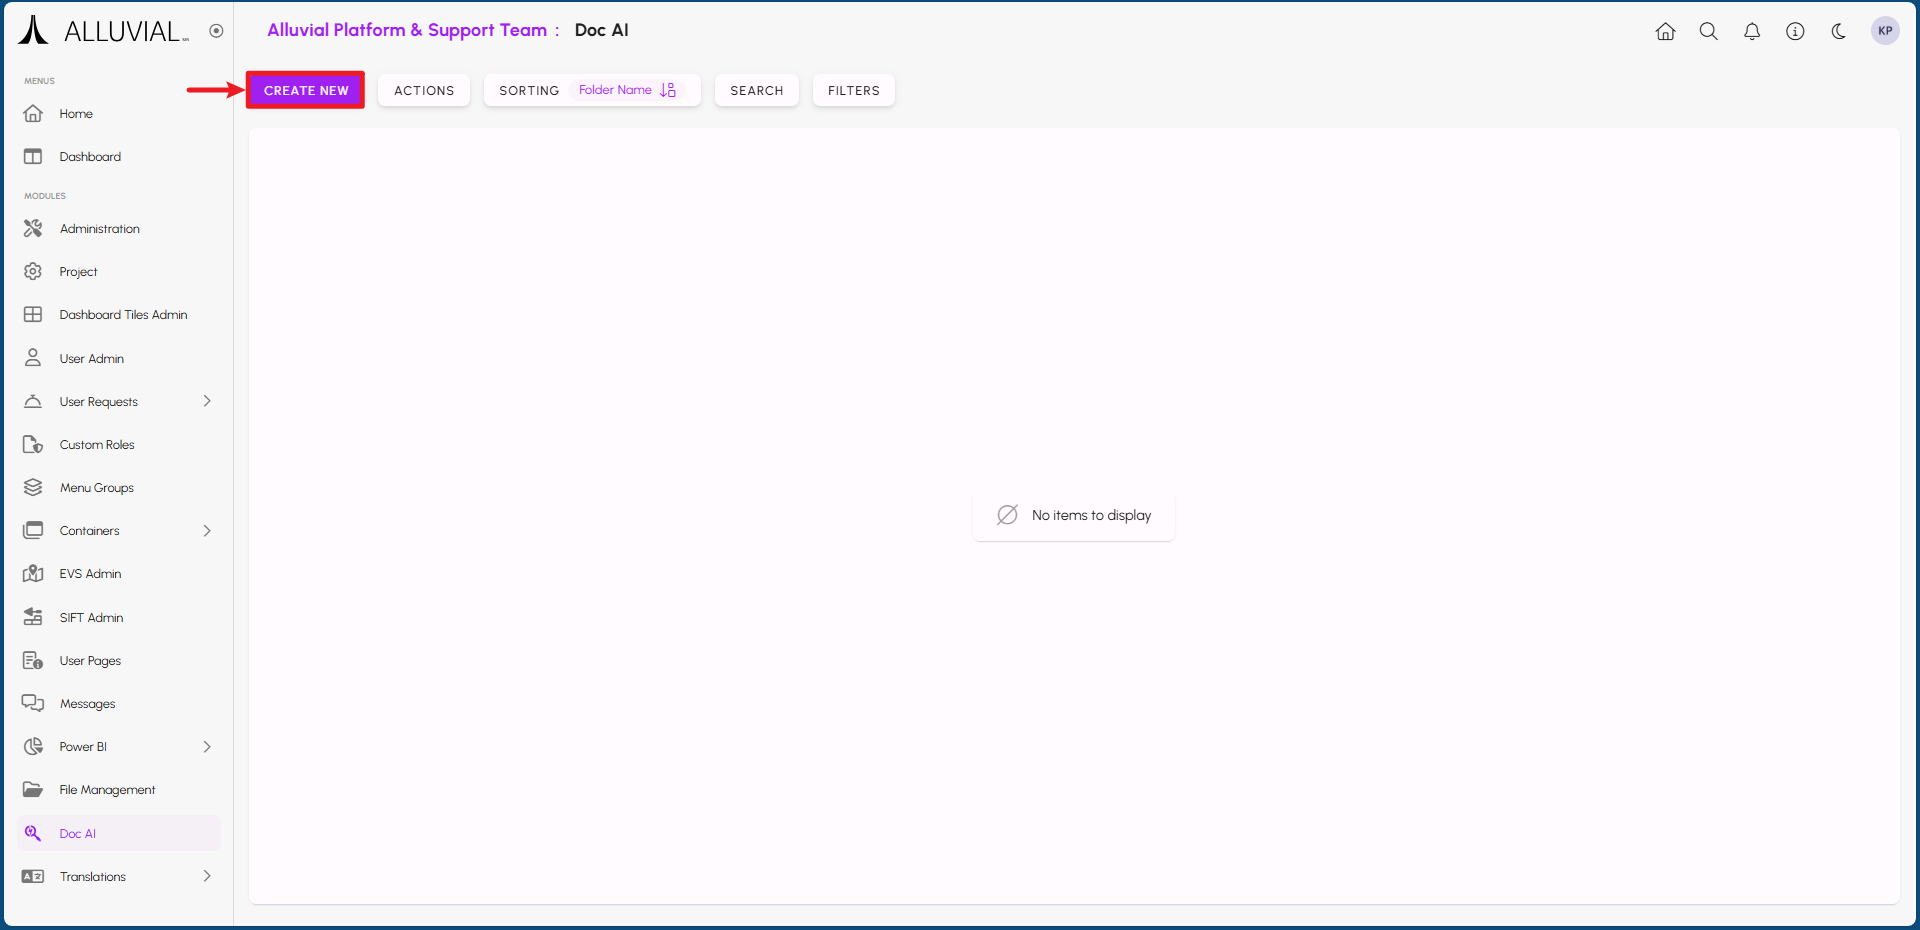Open the ACTIONS button menu
The image size is (1920, 930).
(424, 90)
